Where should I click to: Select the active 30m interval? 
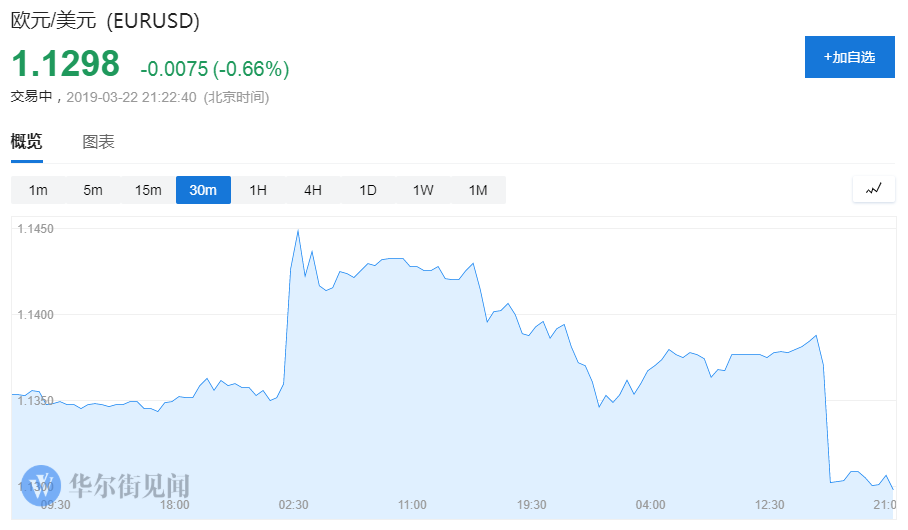(x=203, y=190)
